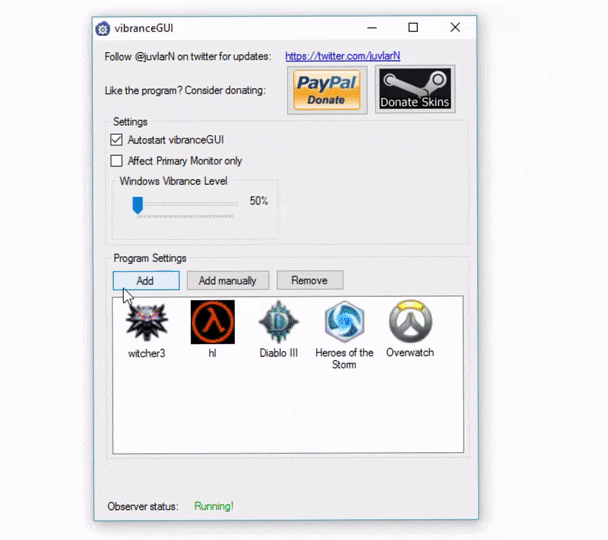Close the vibranceGUI window
Viewport: 608px width, 540px height.
455,28
